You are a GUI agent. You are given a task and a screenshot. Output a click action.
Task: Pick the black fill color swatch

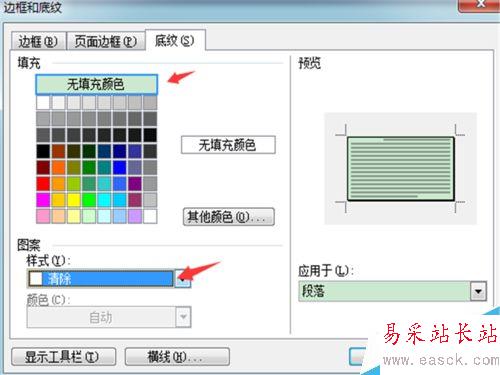pos(43,151)
